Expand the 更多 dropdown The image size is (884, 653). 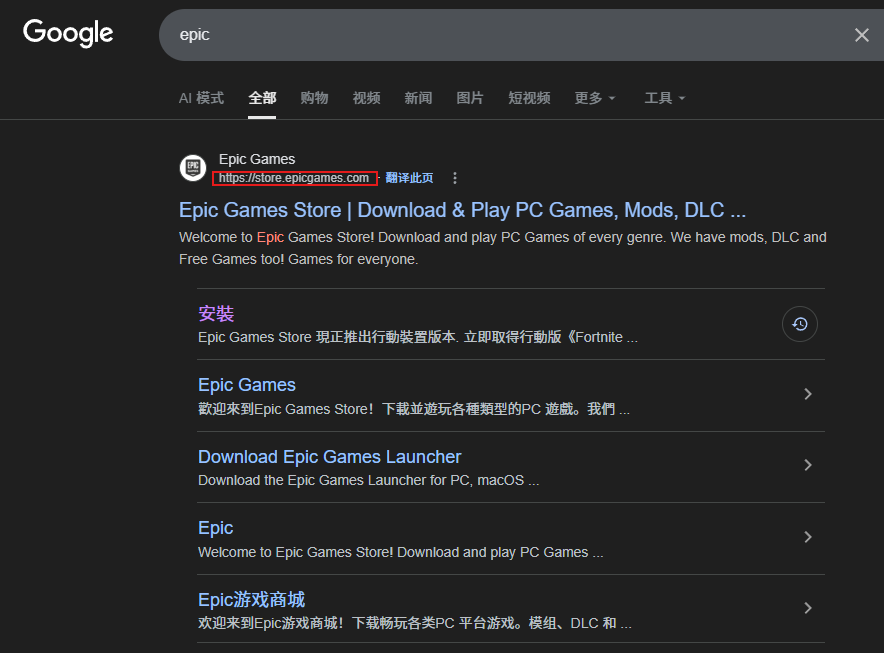(595, 98)
